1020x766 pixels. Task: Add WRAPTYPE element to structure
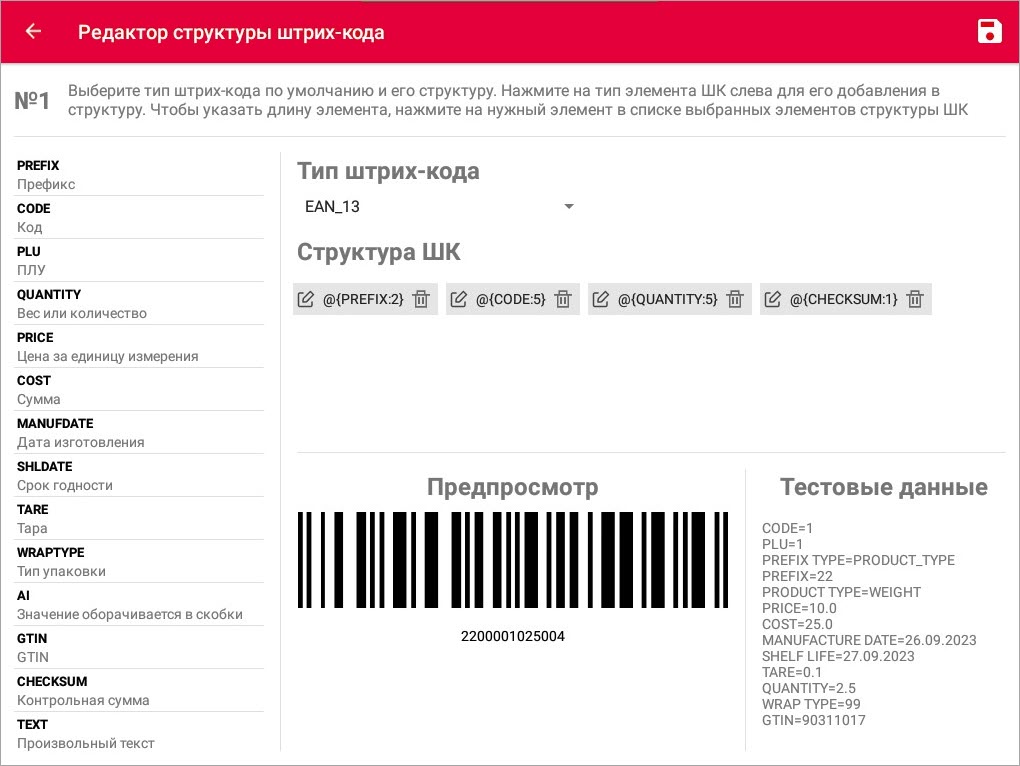[x=140, y=561]
